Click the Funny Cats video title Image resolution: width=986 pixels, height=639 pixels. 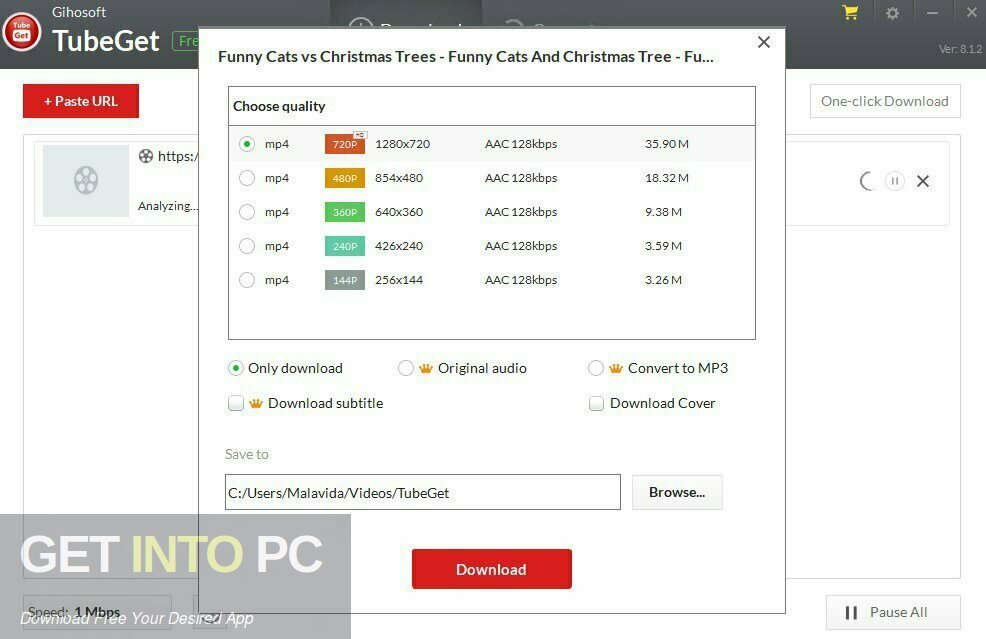point(466,57)
